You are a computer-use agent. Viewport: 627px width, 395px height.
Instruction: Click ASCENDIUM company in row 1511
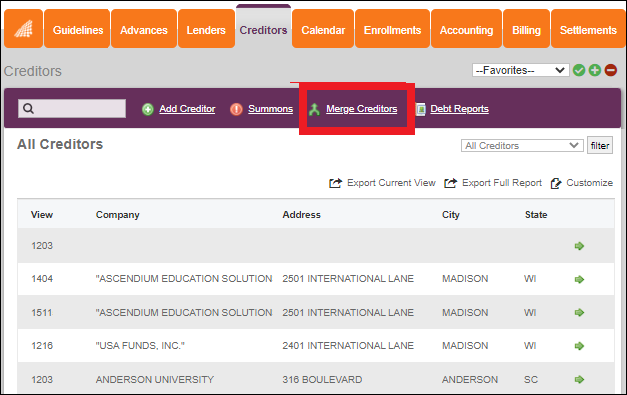[184, 312]
